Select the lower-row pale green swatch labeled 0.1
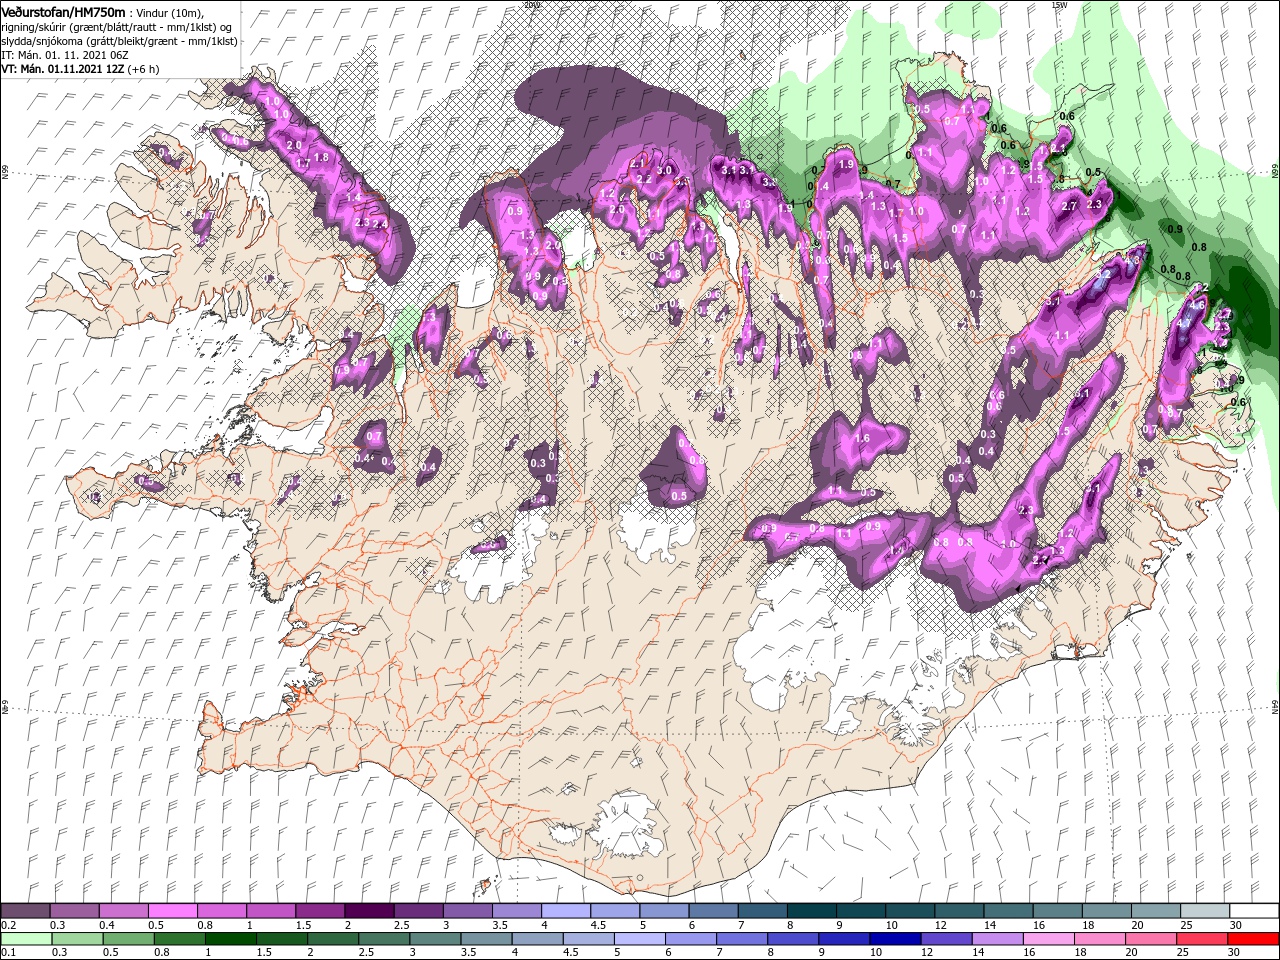 tap(26, 939)
